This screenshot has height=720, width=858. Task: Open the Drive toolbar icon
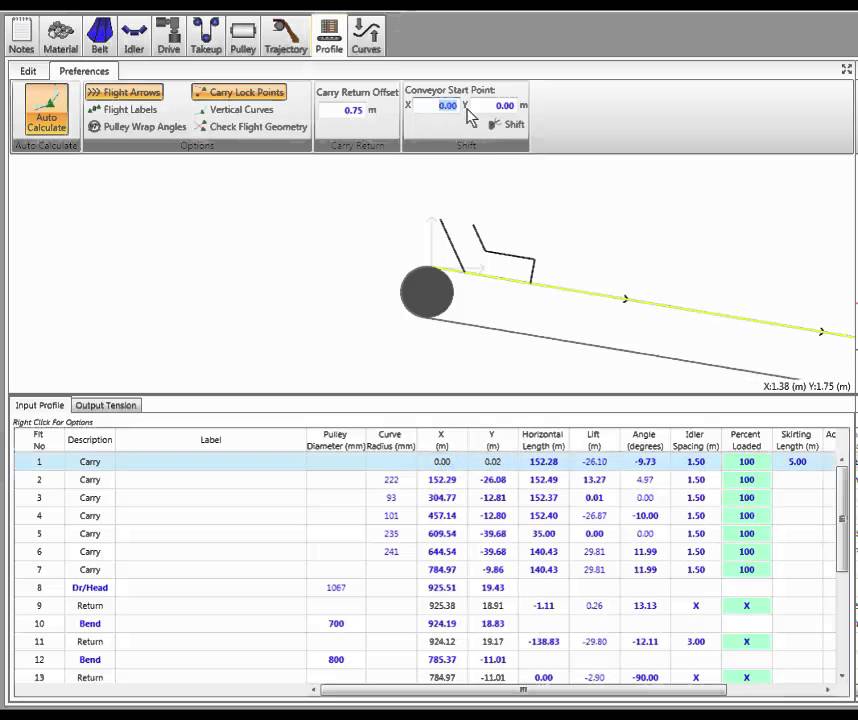click(169, 36)
